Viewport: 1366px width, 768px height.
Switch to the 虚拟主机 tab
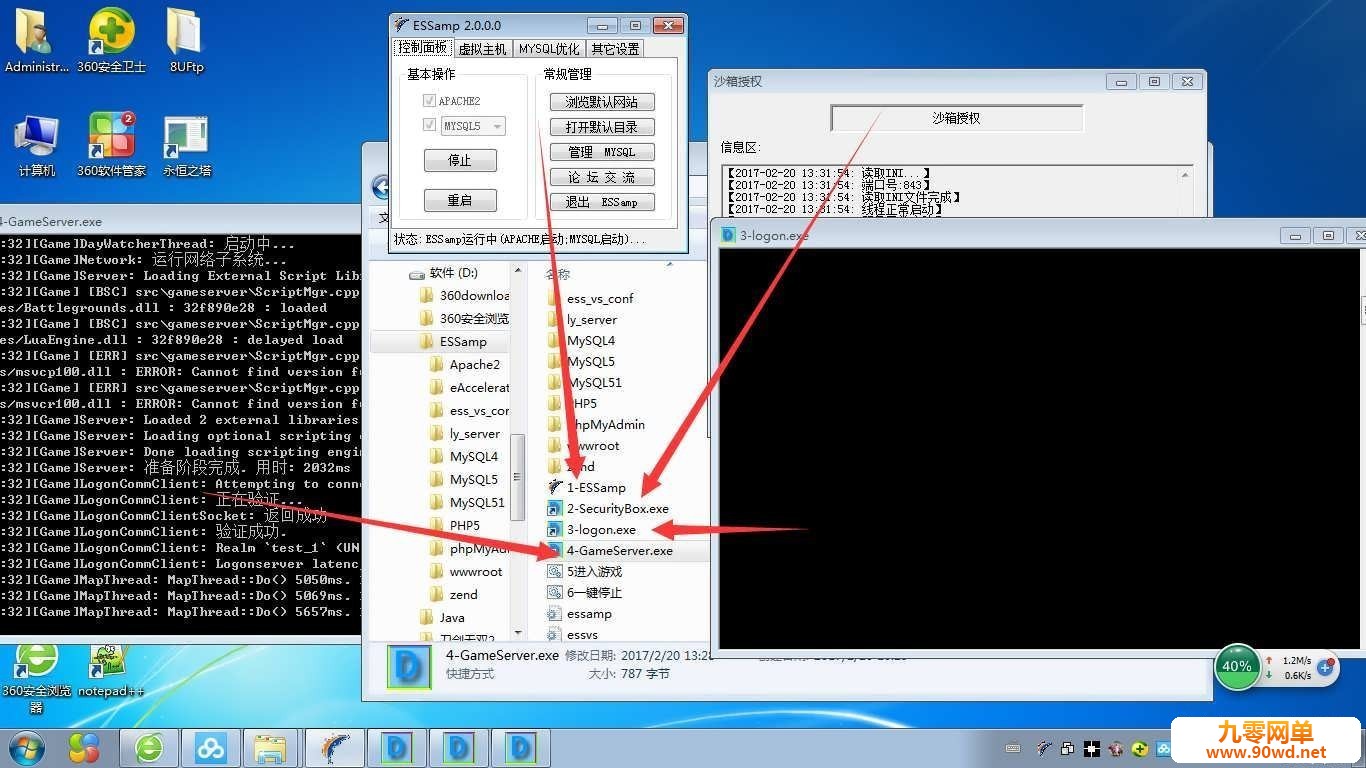(483, 48)
